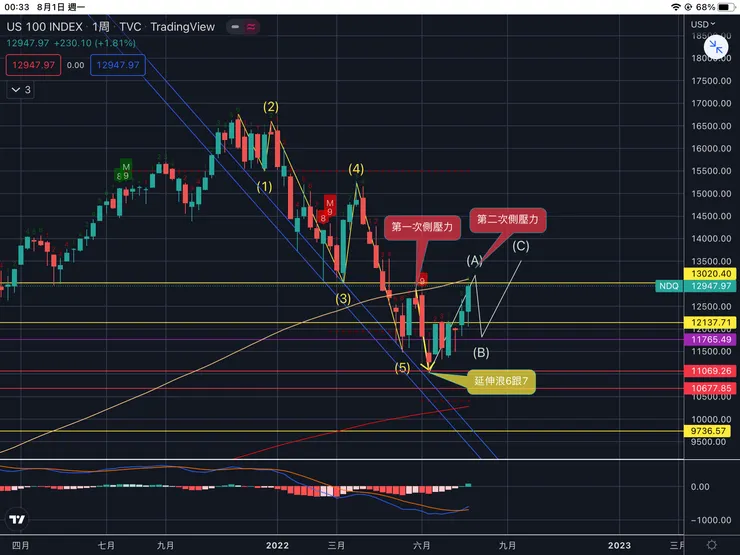Select the 11765.49 purple price label
This screenshot has height=555, width=740.
point(711,339)
